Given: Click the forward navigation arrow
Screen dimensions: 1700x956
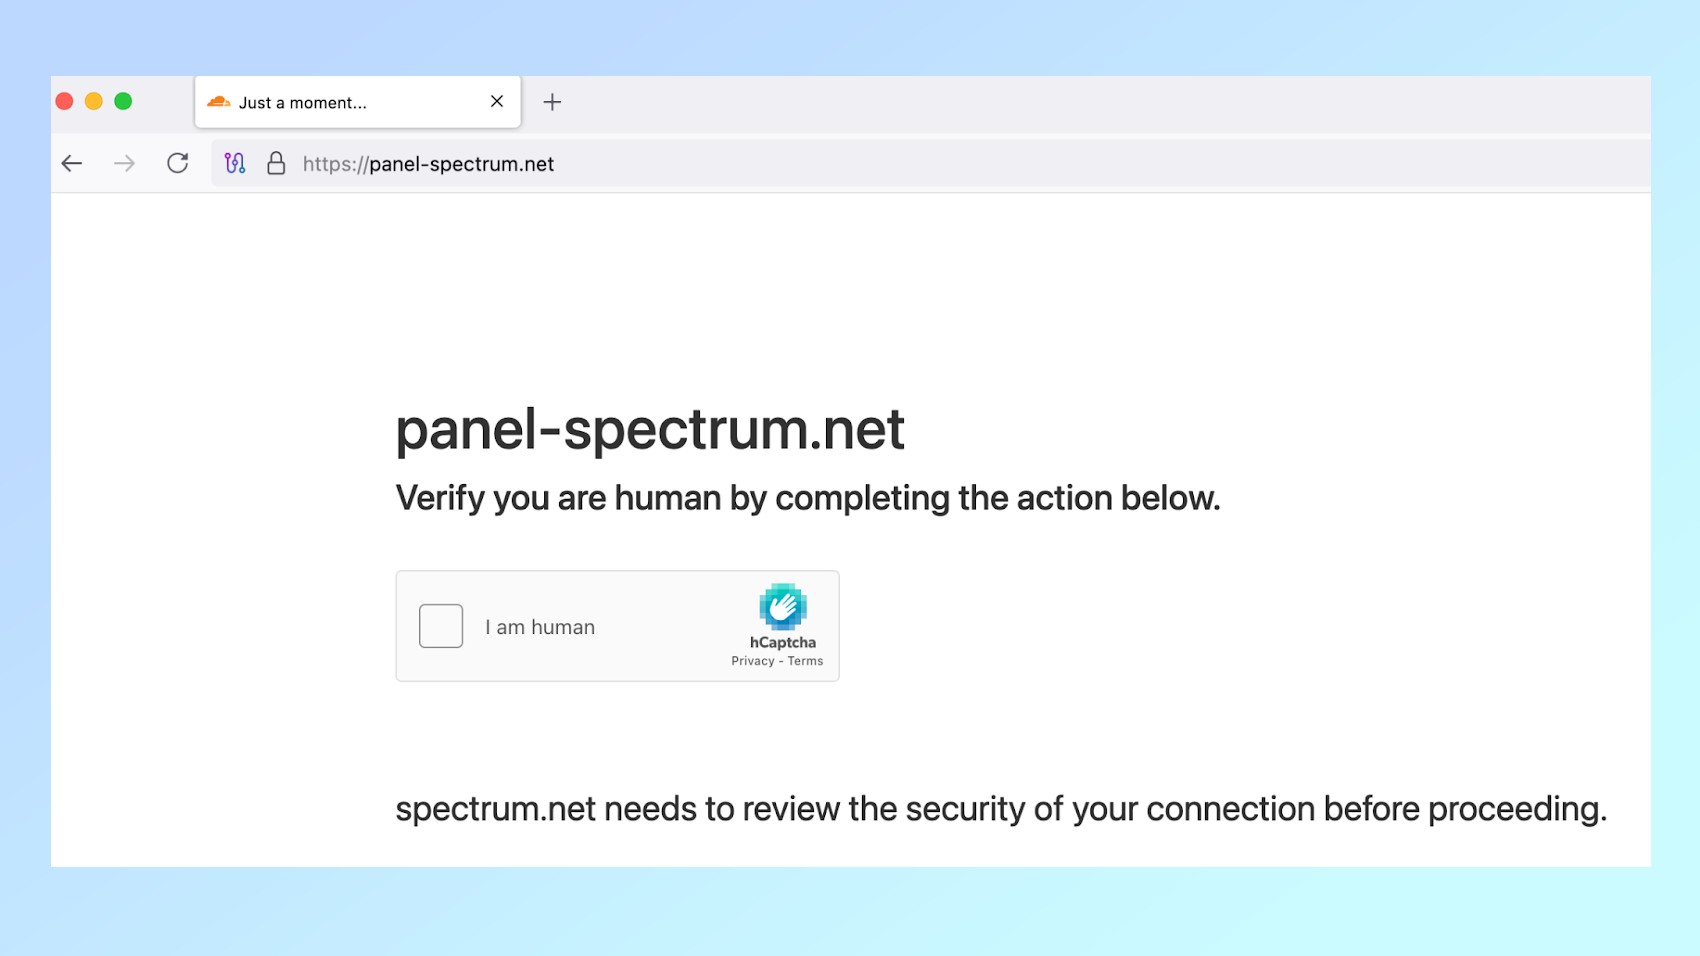Looking at the screenshot, I should [124, 164].
